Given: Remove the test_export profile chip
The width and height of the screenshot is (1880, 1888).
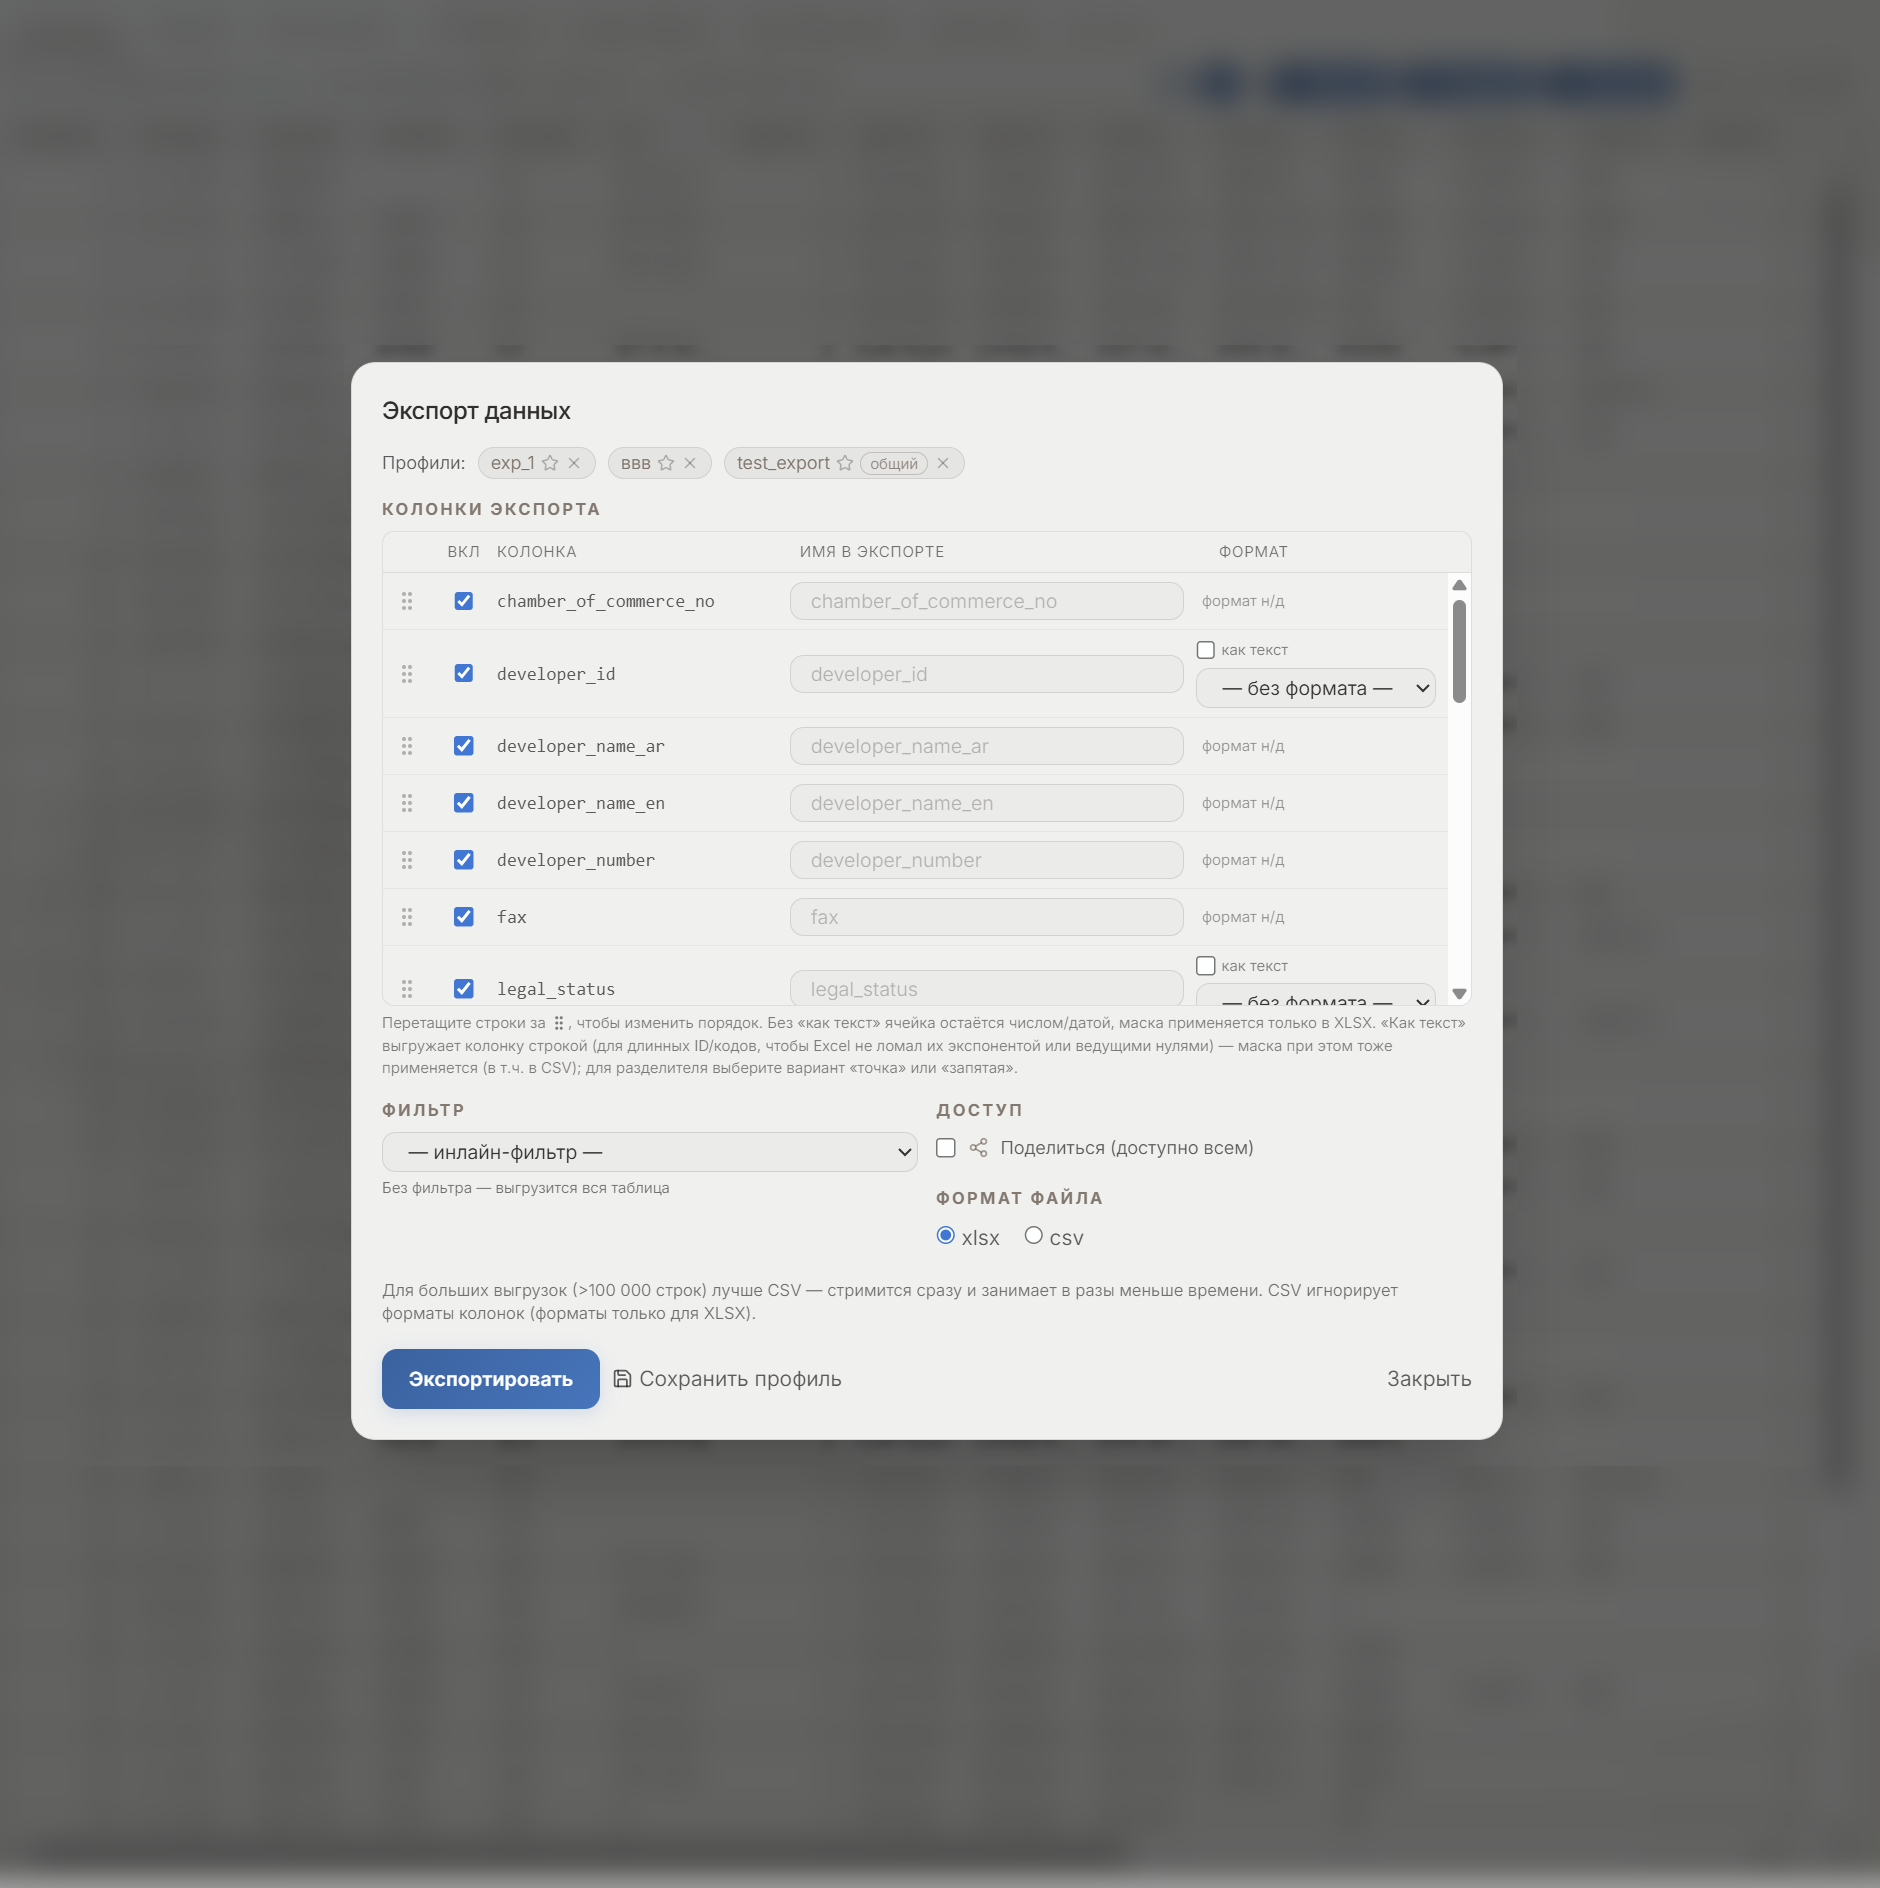Looking at the screenshot, I should pos(943,463).
